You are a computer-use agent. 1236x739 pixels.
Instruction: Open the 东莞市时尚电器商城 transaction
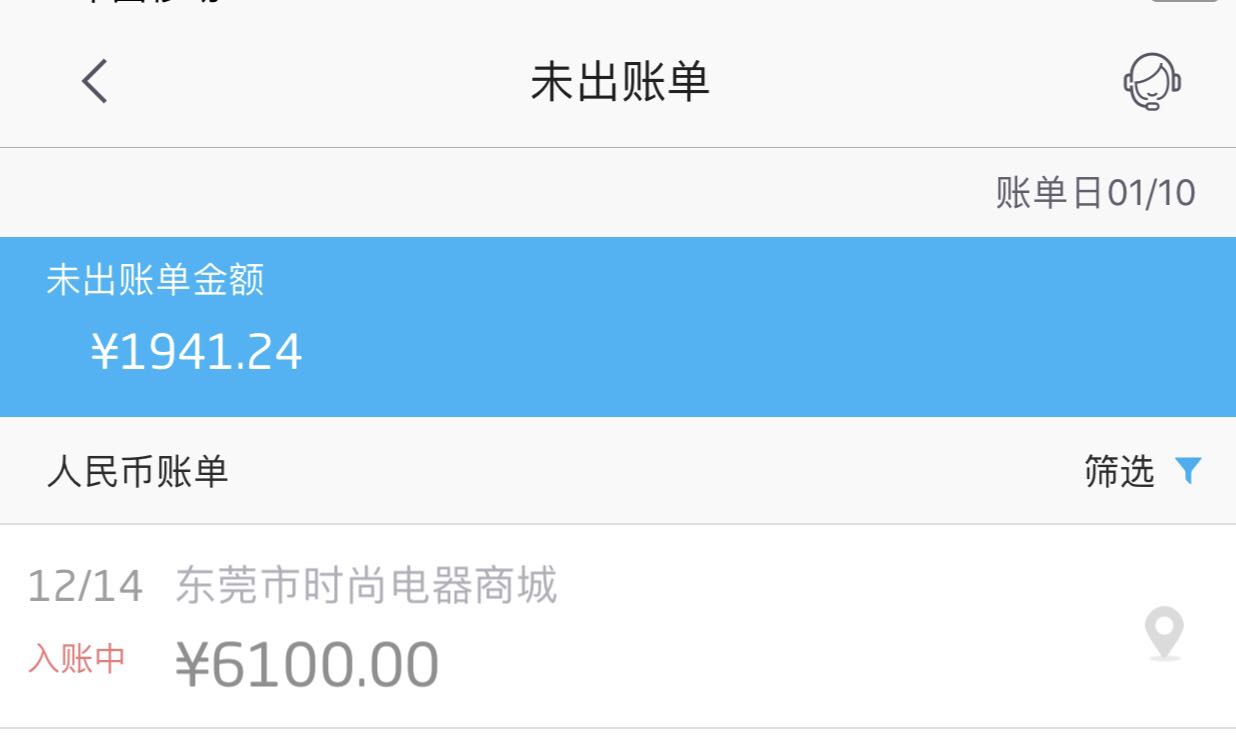[366, 586]
